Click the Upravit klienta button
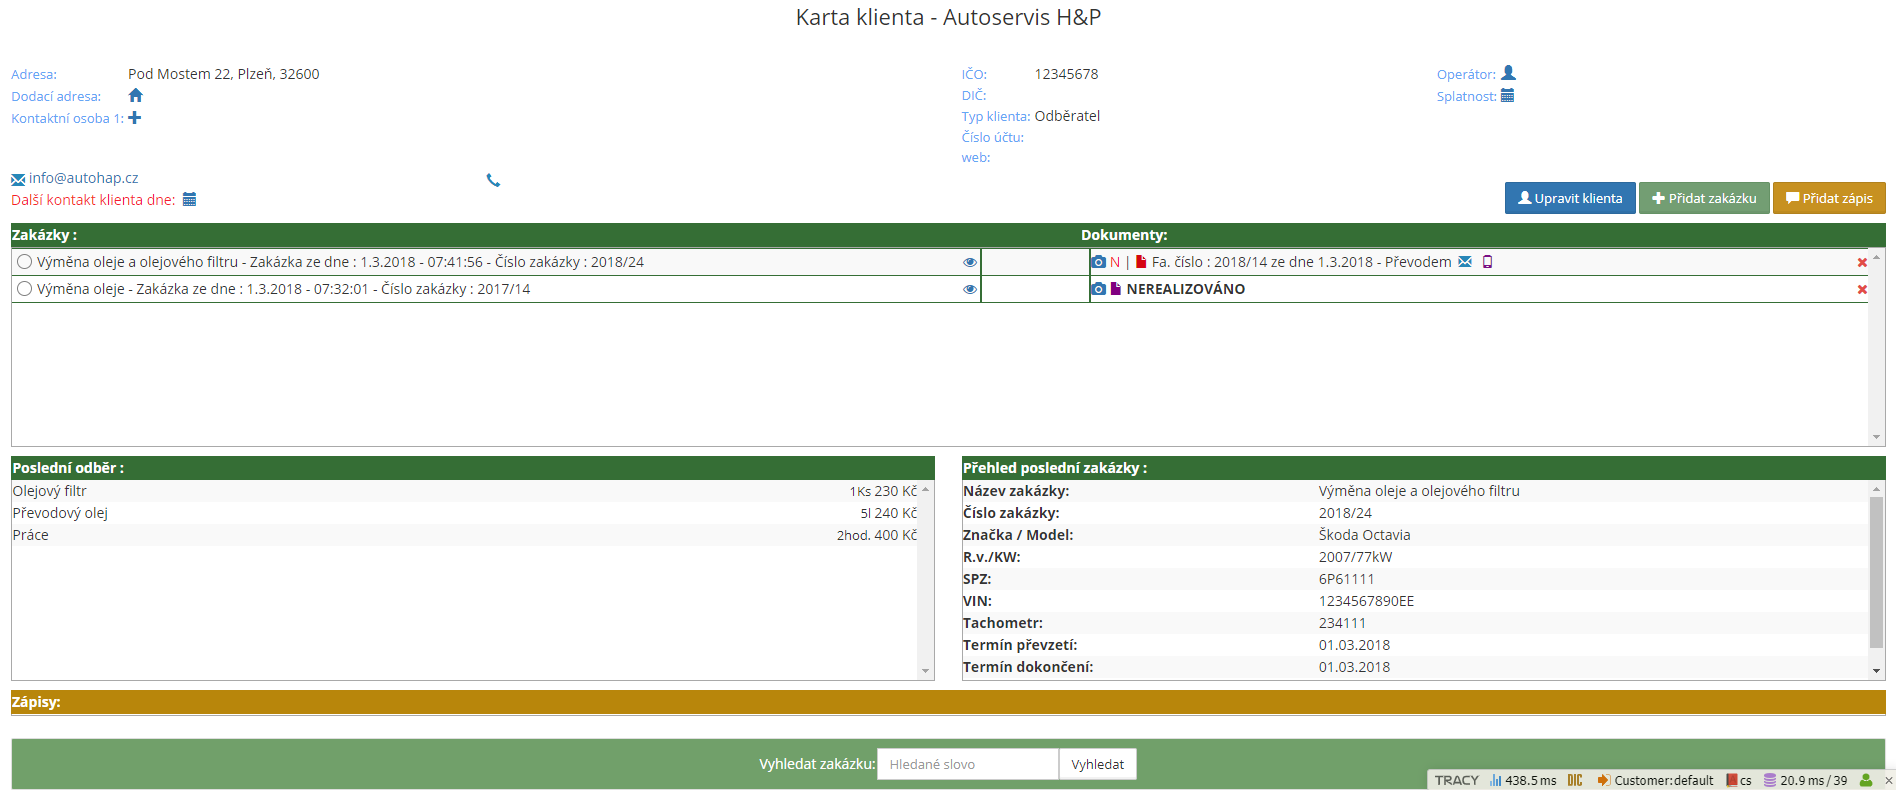Screen dimensions: 1896x790 (1570, 198)
